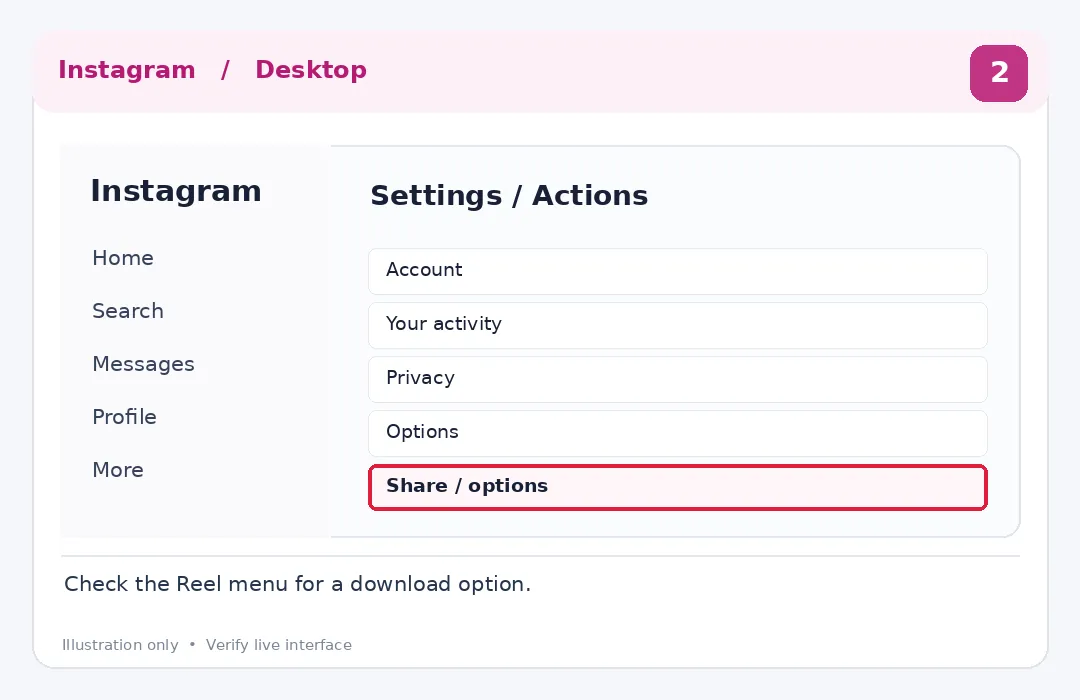Select the Your activity row
Image resolution: width=1080 pixels, height=700 pixels.
pos(678,325)
